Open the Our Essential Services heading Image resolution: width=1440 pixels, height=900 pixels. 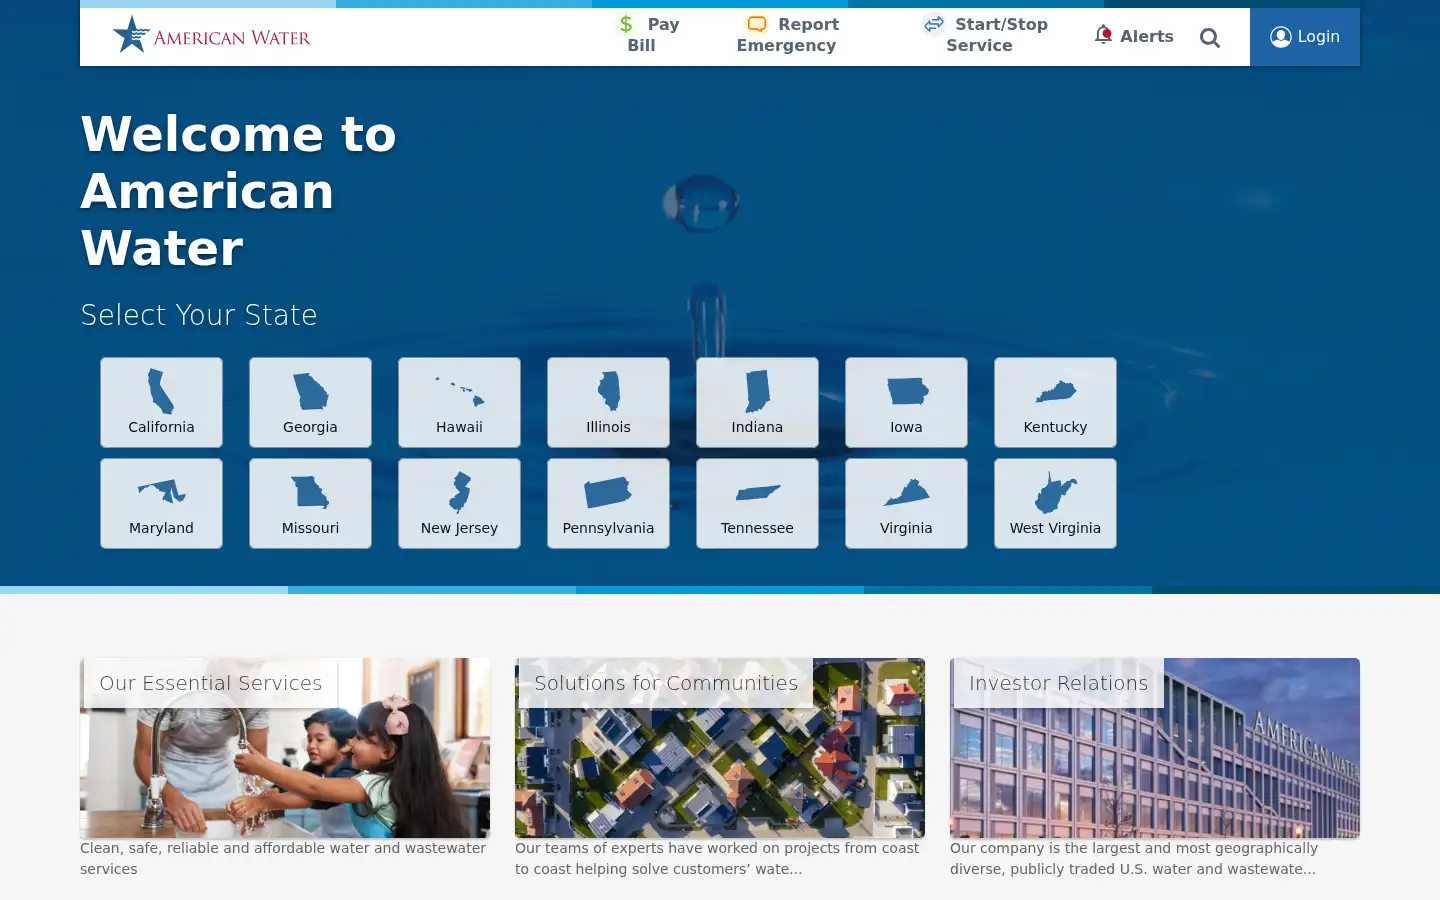click(x=211, y=683)
